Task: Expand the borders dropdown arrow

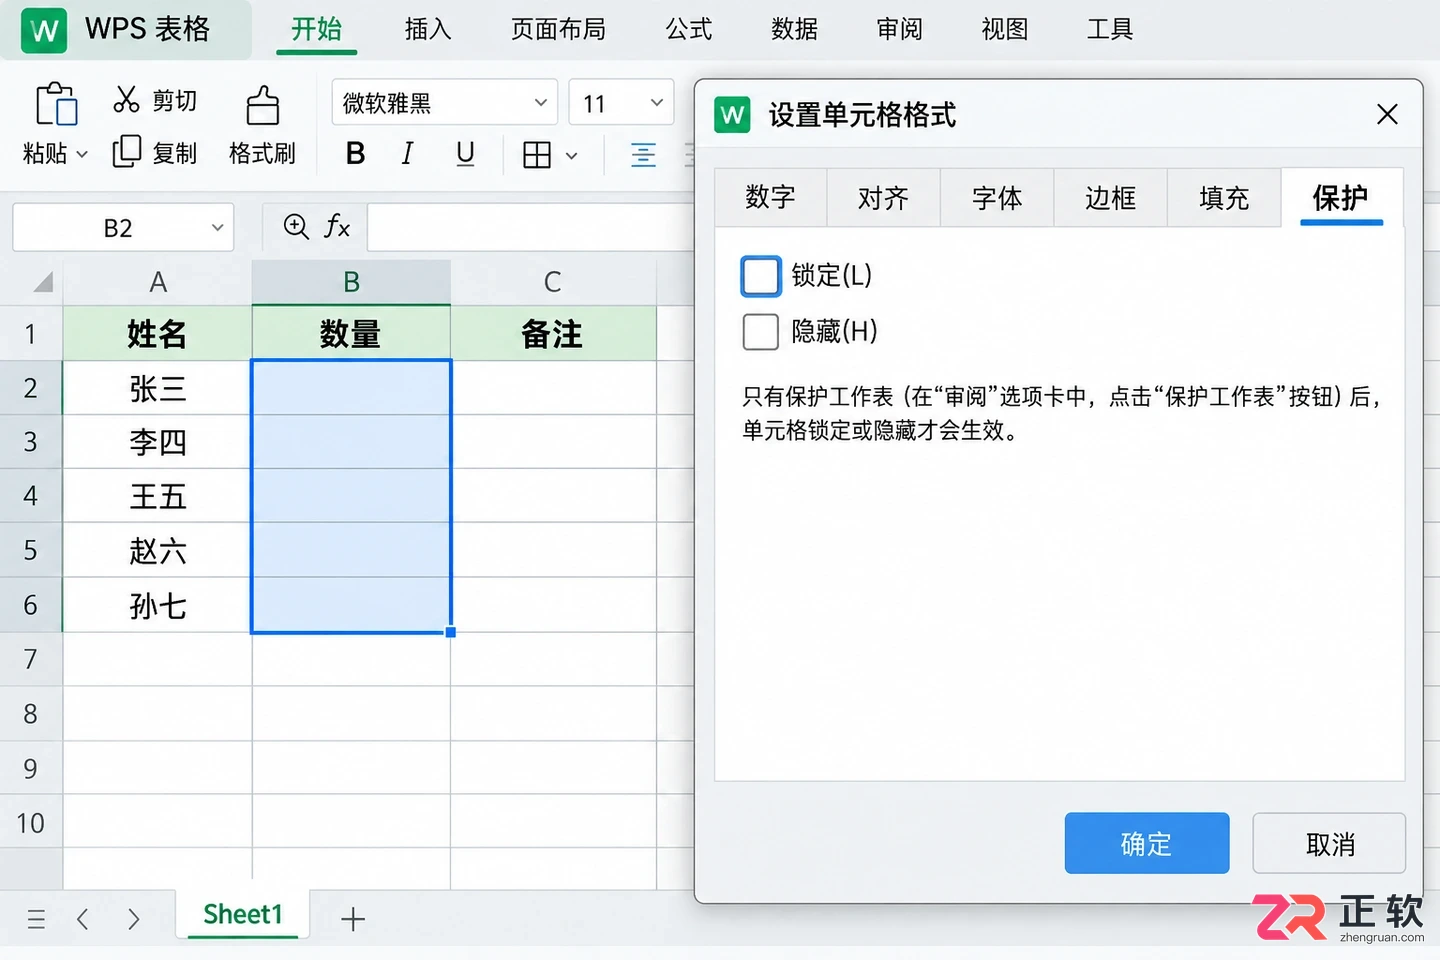Action: (x=571, y=155)
